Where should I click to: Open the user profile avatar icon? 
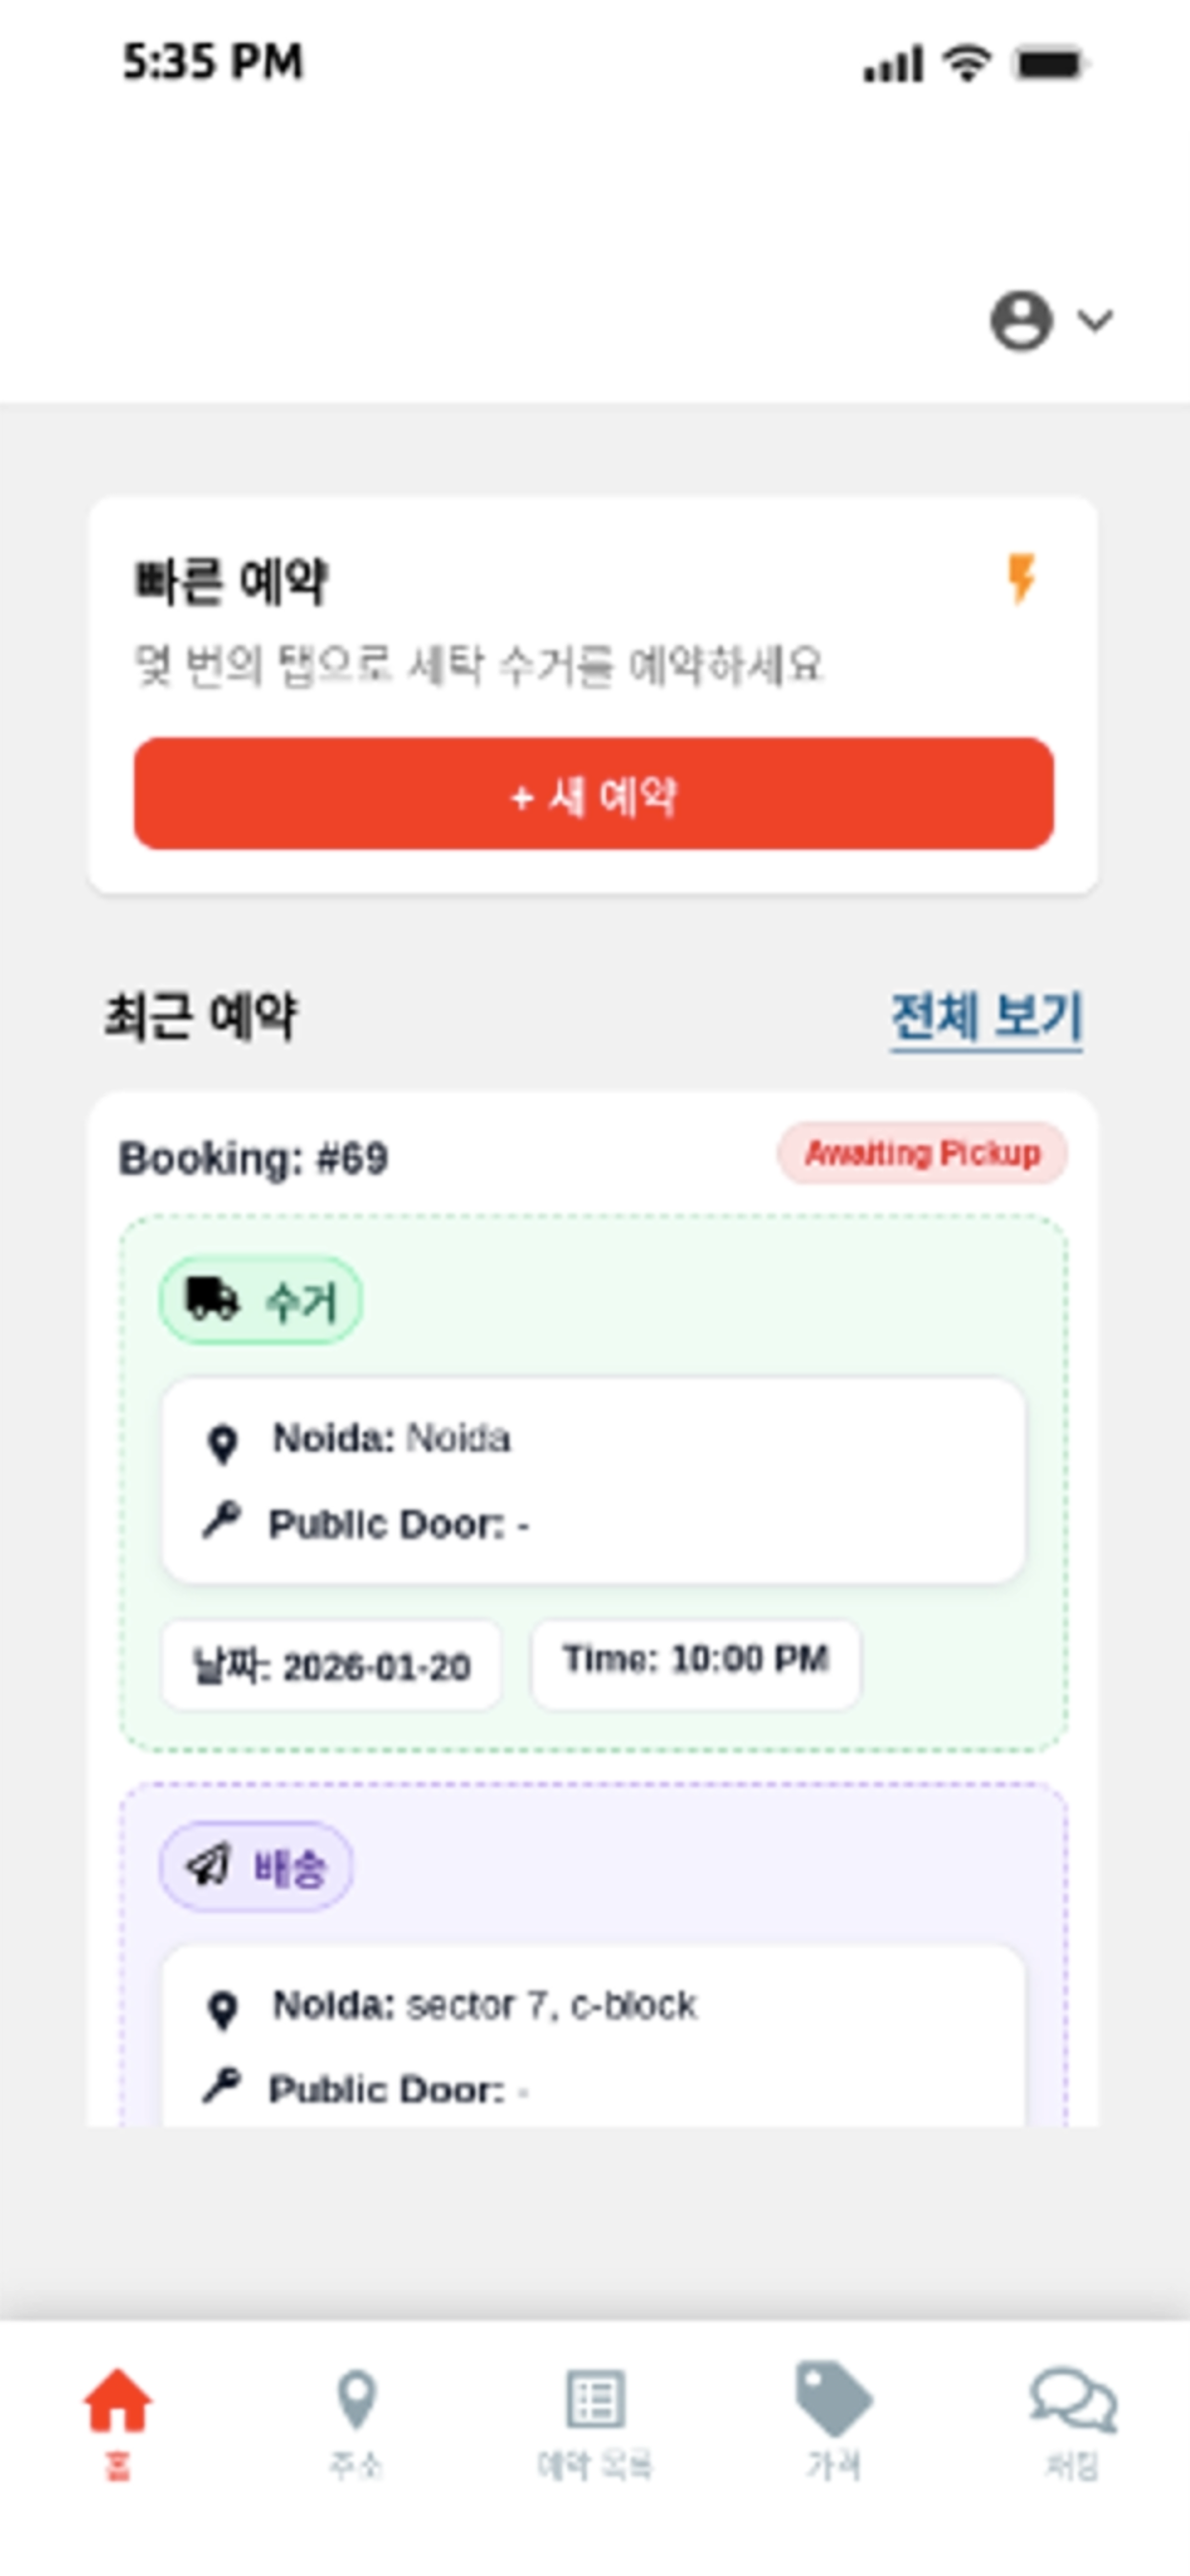click(1021, 321)
